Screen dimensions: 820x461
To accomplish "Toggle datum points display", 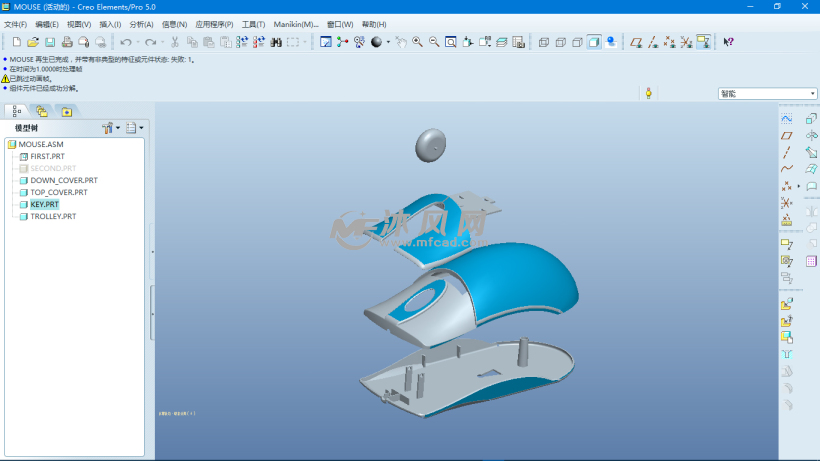I will coord(669,42).
